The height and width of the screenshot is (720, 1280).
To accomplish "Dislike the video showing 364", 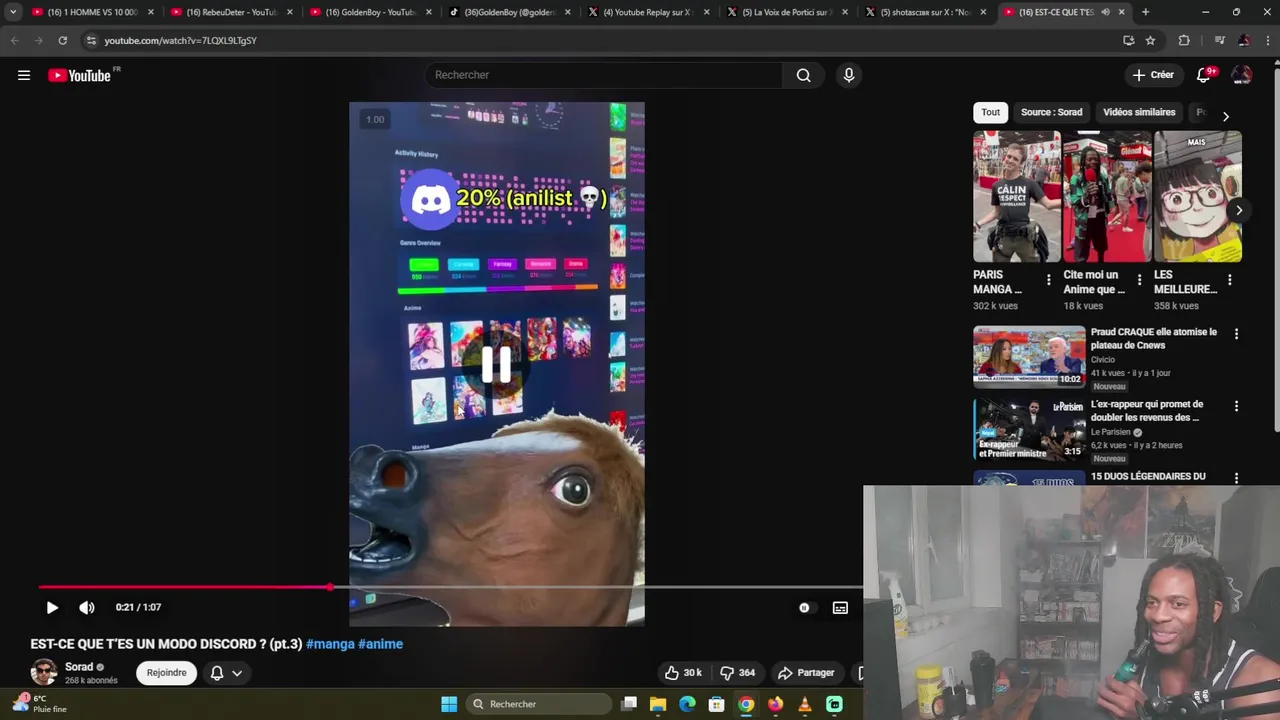I will 738,673.
